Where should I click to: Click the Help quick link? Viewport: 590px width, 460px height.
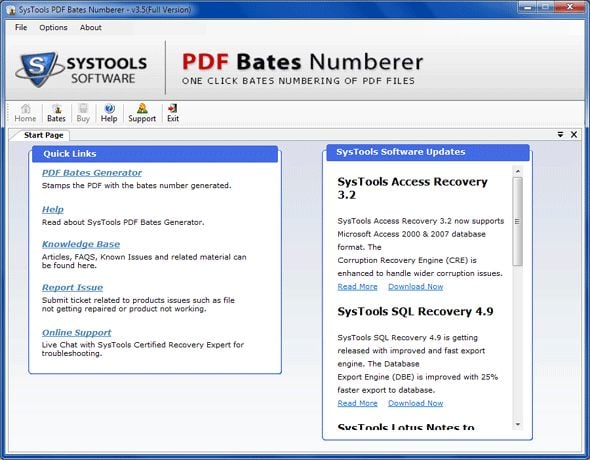pos(53,210)
